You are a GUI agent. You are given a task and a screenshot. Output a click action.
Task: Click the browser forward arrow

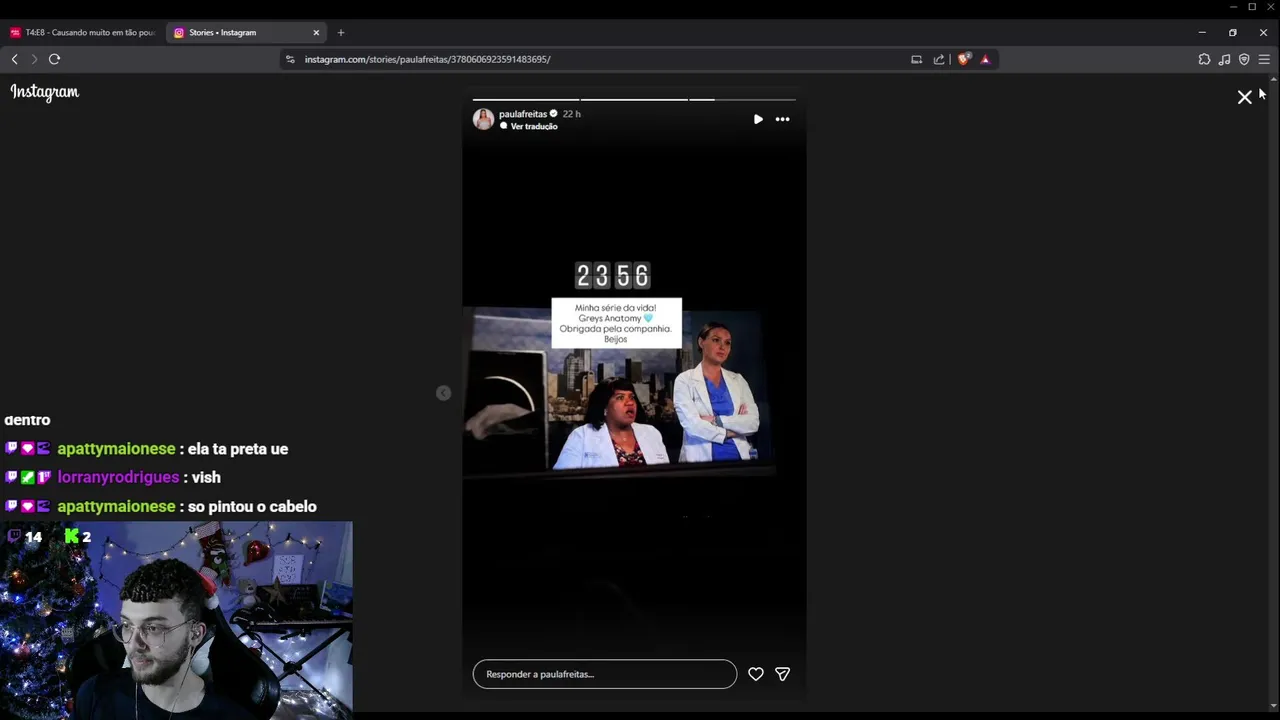click(34, 59)
